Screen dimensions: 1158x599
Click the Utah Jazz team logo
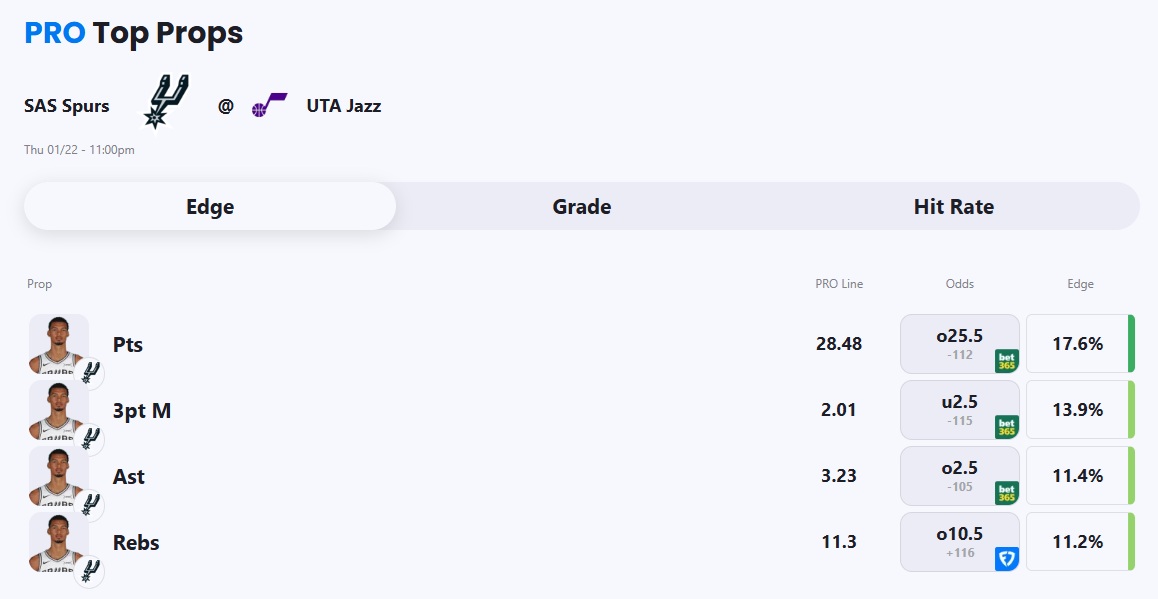269,105
